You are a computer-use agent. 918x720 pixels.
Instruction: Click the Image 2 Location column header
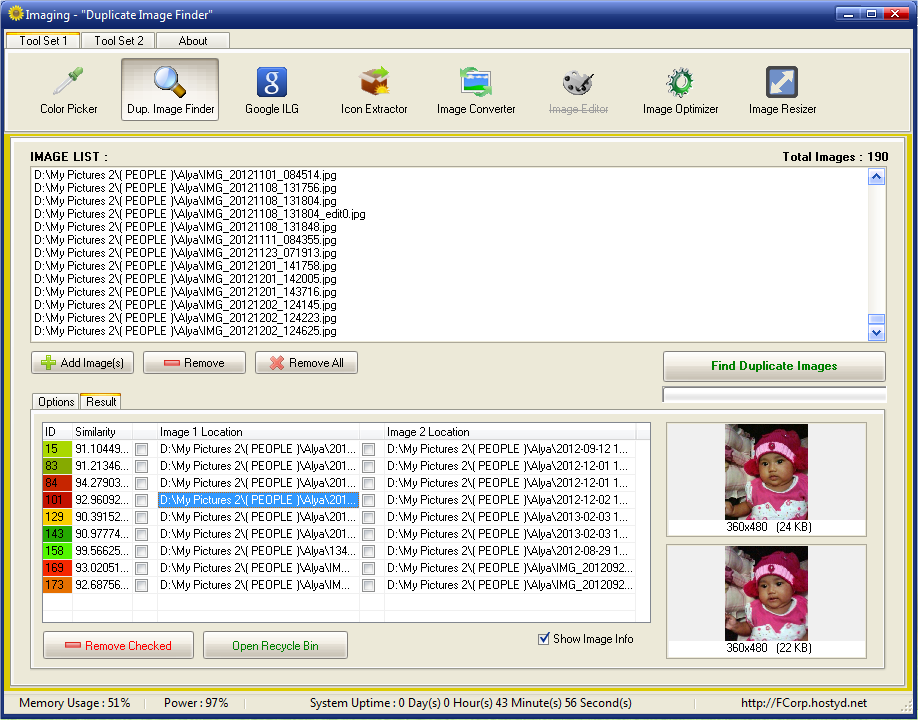click(x=509, y=432)
